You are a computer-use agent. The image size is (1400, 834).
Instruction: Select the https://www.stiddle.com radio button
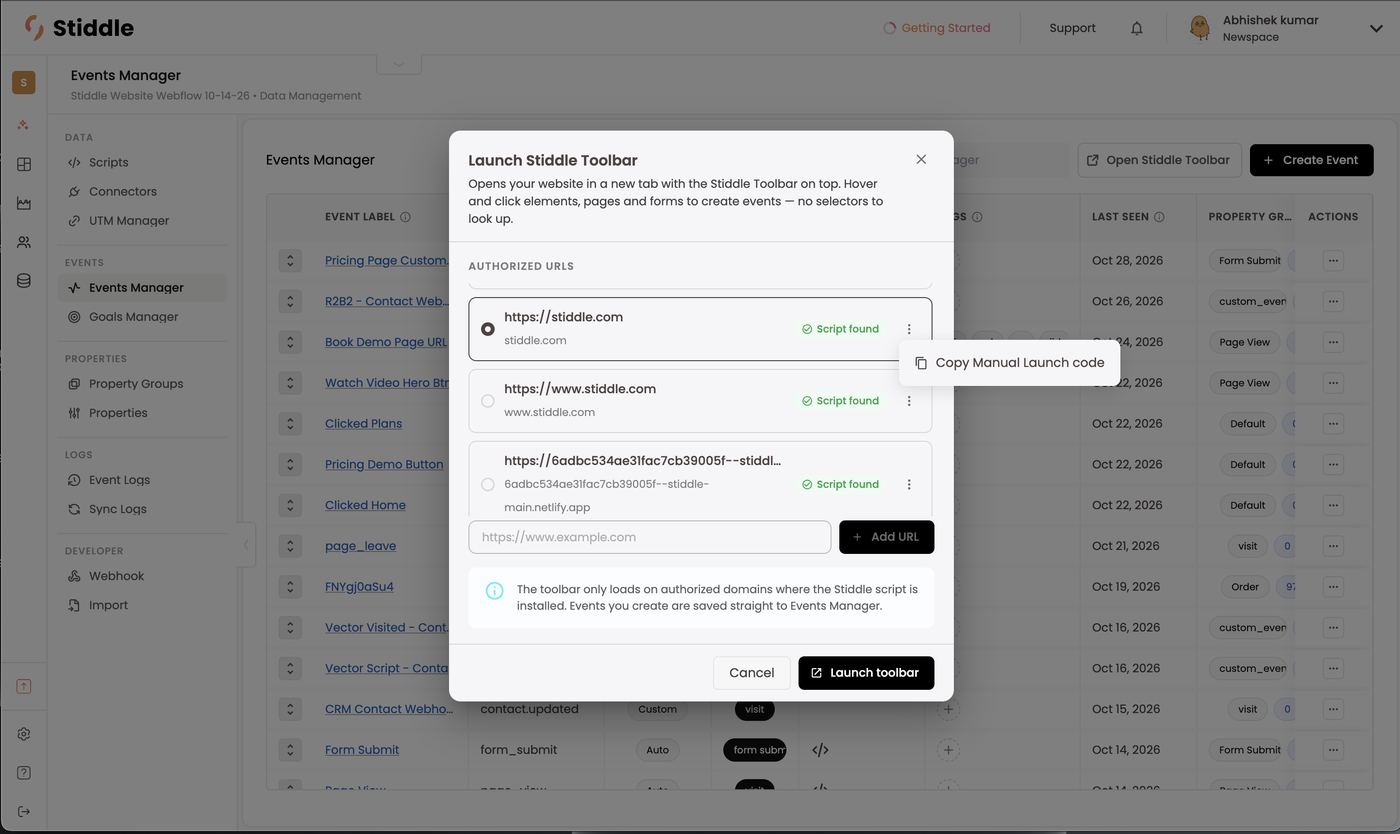[x=488, y=401]
